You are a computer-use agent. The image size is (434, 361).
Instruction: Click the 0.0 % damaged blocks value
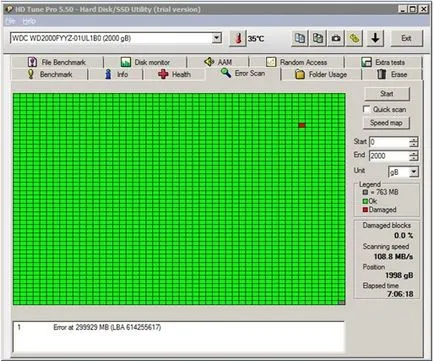[x=403, y=236]
